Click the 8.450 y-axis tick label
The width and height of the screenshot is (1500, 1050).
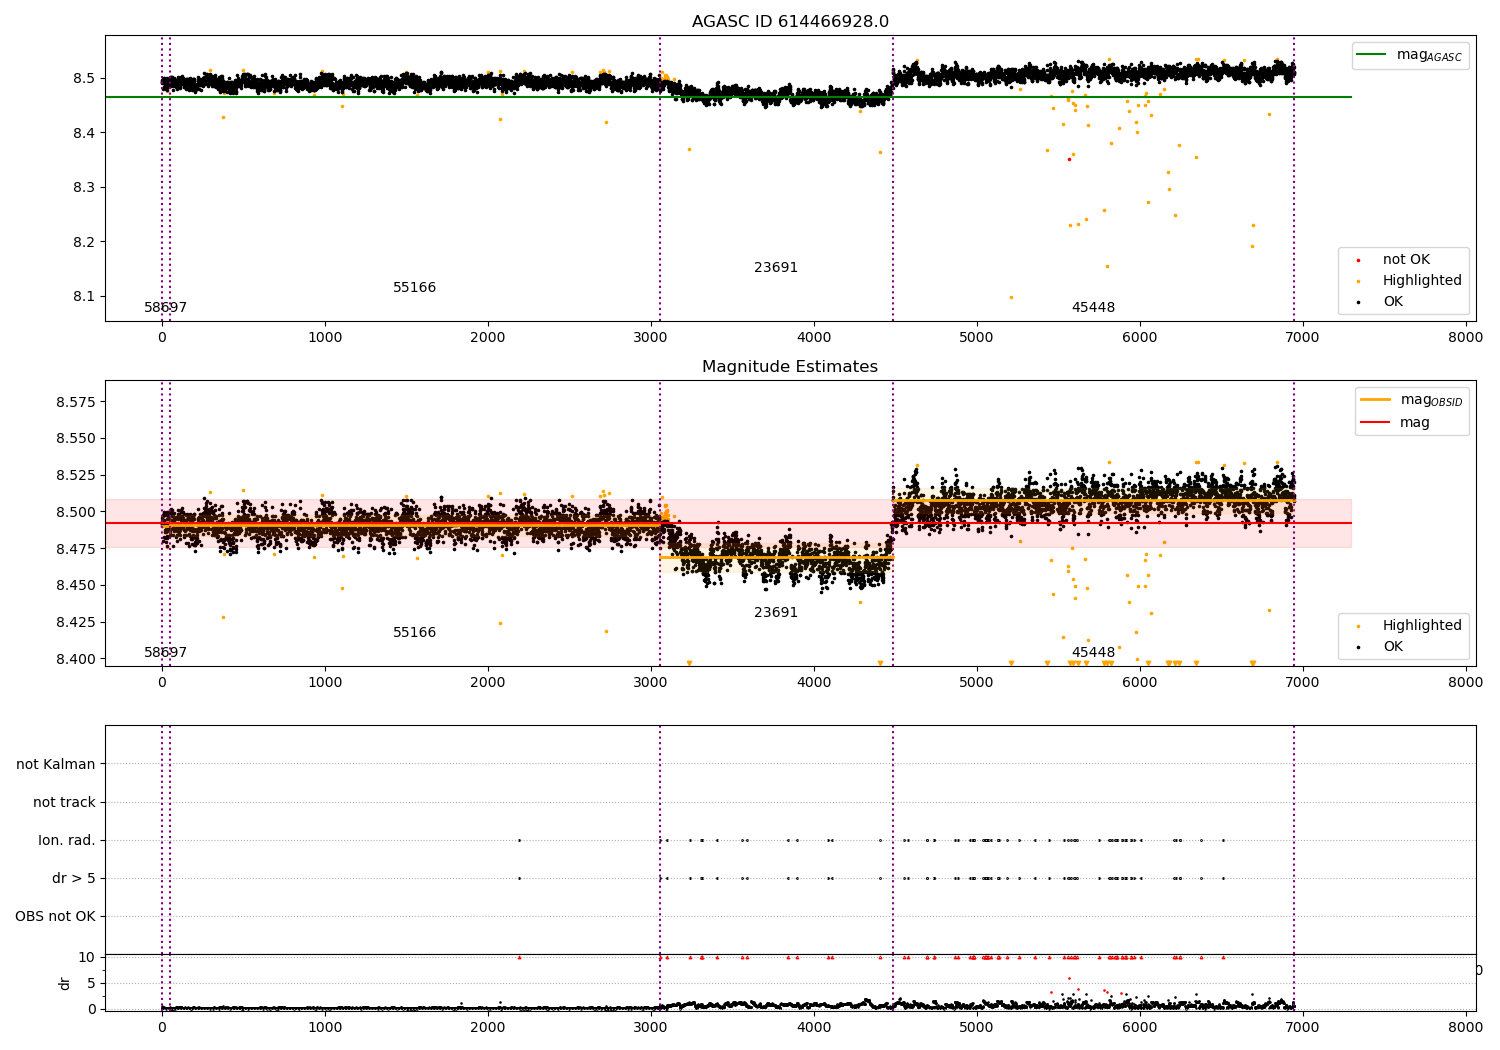76,586
